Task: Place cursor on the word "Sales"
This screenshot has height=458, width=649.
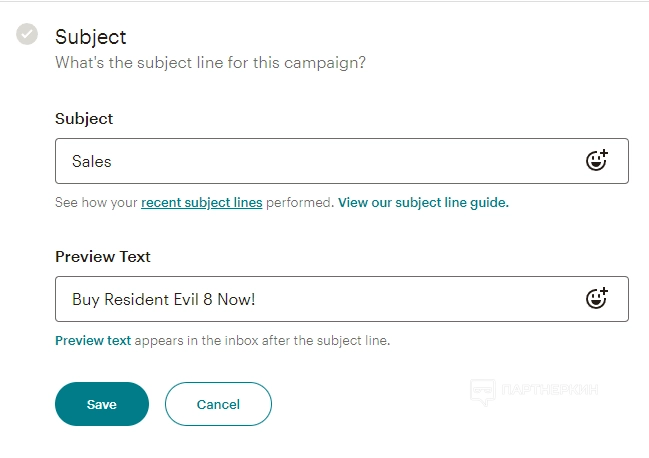Action: tap(92, 161)
